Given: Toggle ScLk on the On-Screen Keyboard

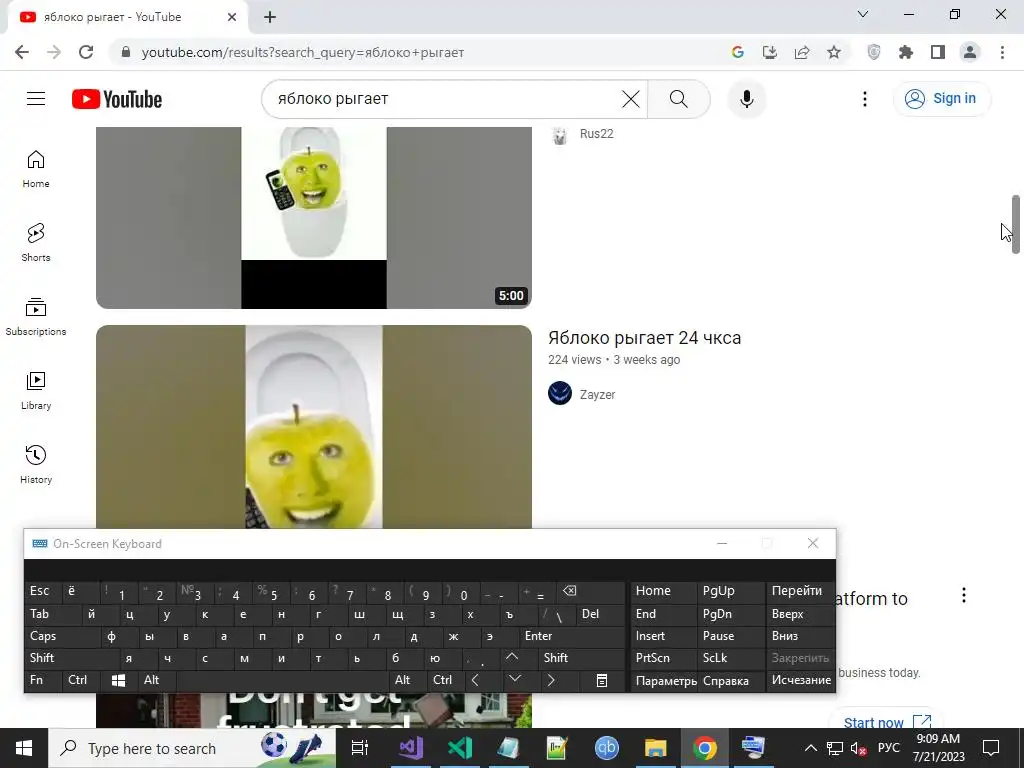Looking at the screenshot, I should [x=729, y=658].
